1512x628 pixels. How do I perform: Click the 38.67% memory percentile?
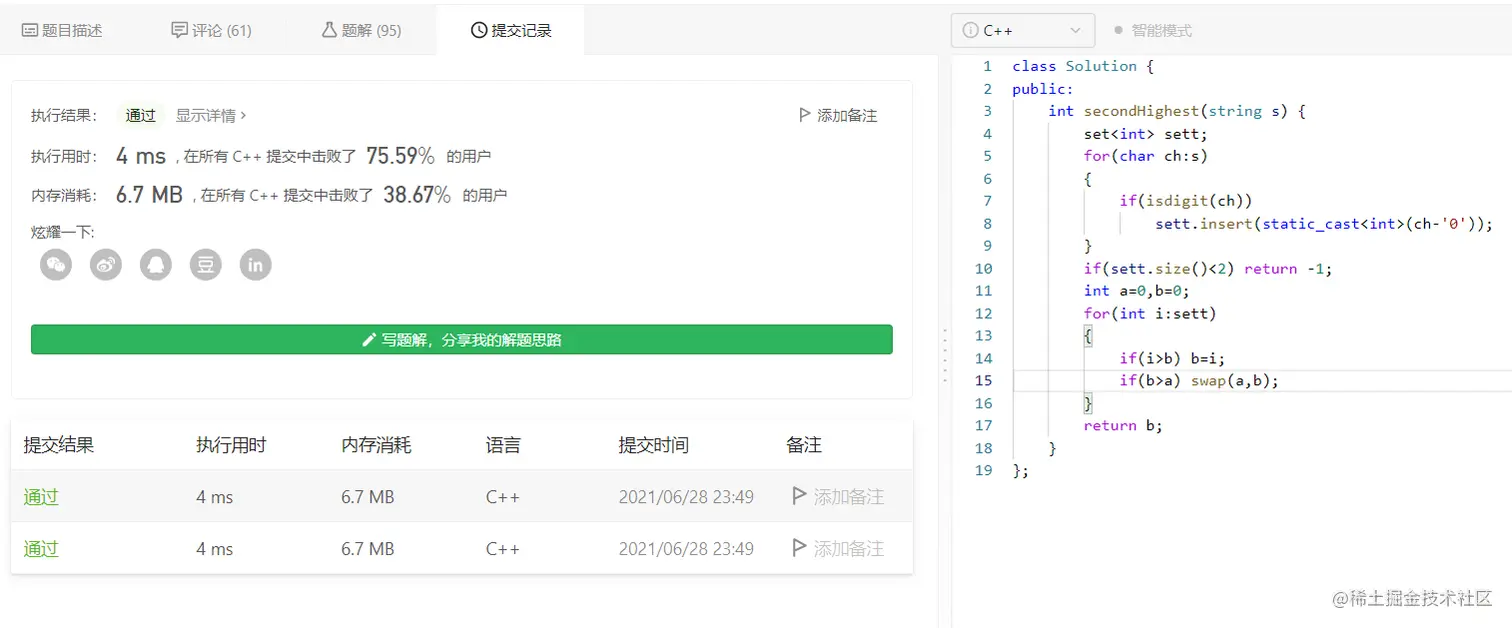417,194
